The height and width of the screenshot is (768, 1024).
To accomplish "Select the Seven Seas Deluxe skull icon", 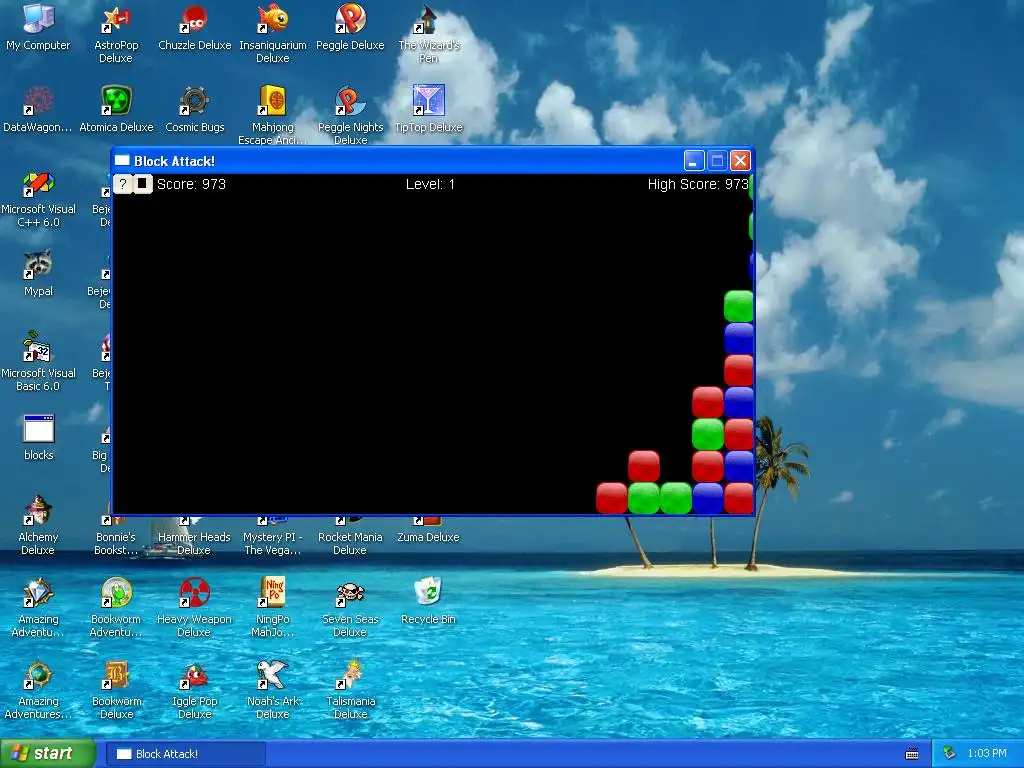I will (351, 593).
